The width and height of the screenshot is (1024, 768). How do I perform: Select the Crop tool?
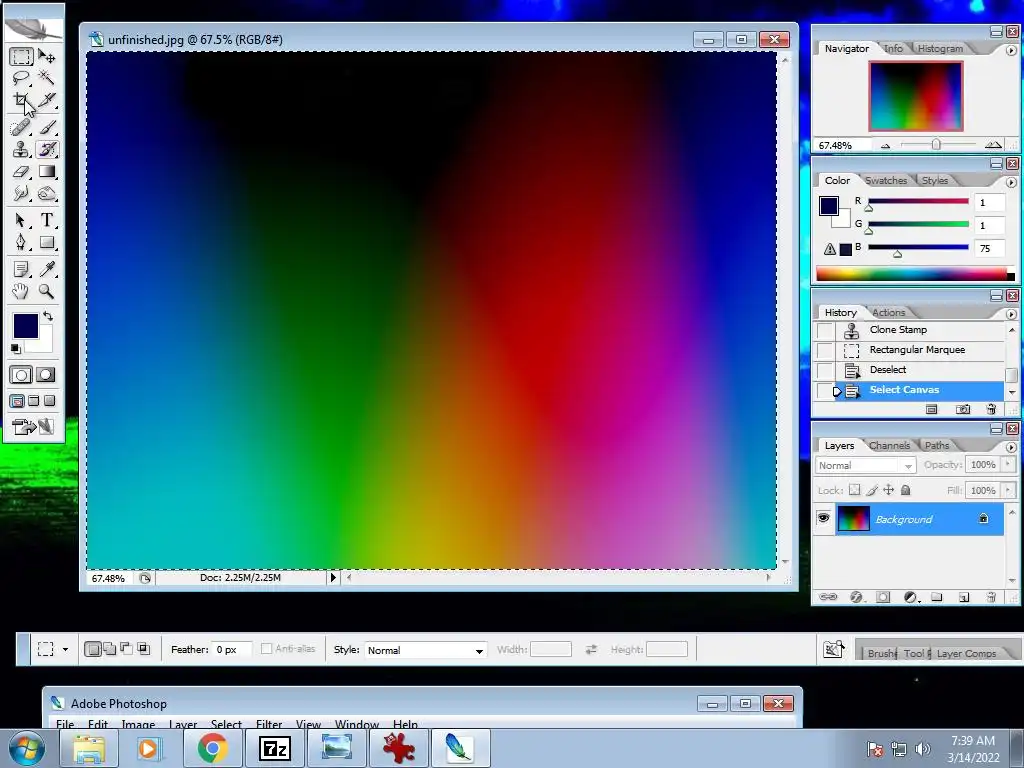[x=21, y=100]
